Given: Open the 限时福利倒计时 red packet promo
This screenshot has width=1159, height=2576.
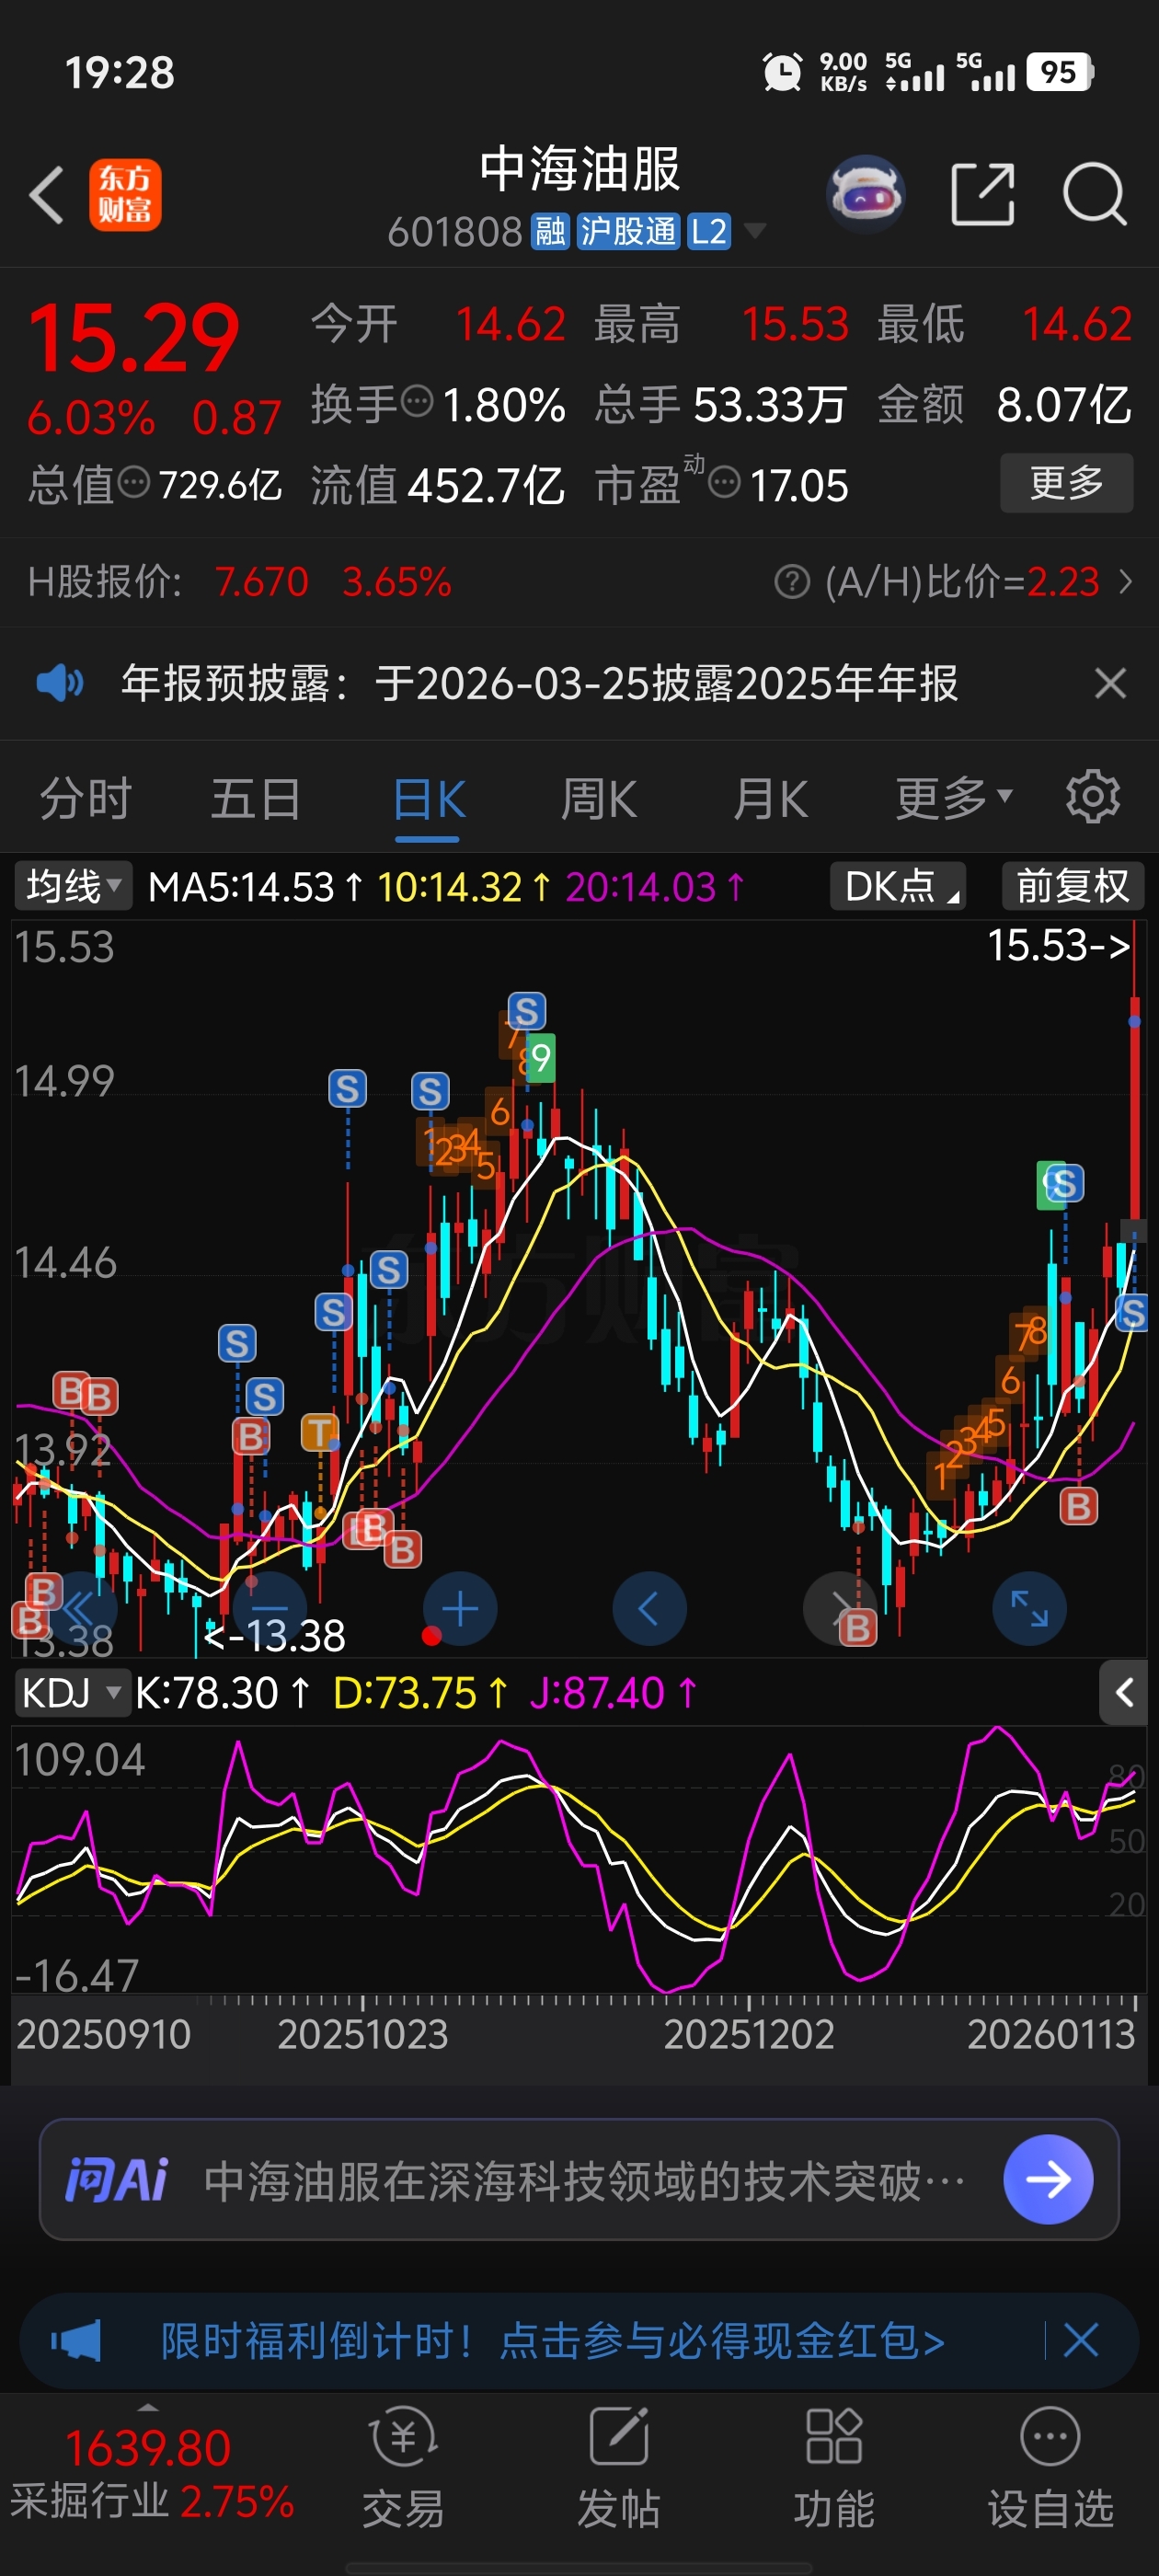Looking at the screenshot, I should pyautogui.click(x=553, y=2341).
